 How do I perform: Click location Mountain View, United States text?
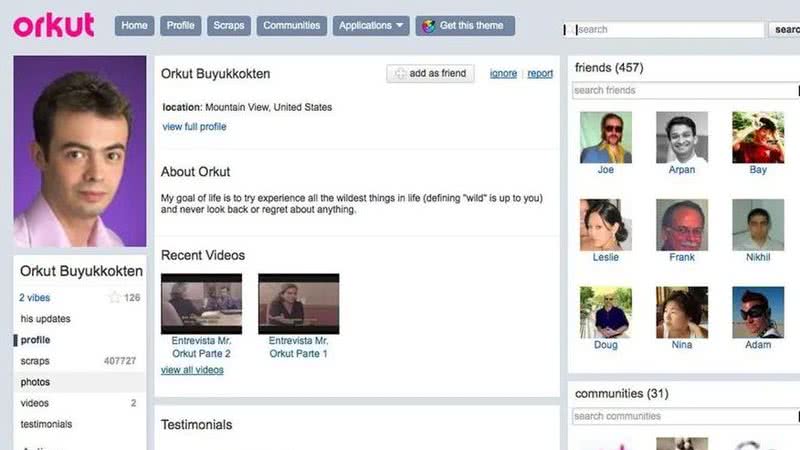[x=247, y=107]
